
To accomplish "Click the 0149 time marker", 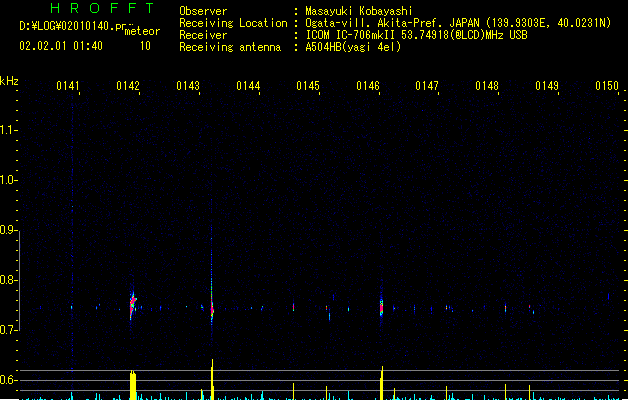I will click(547, 86).
